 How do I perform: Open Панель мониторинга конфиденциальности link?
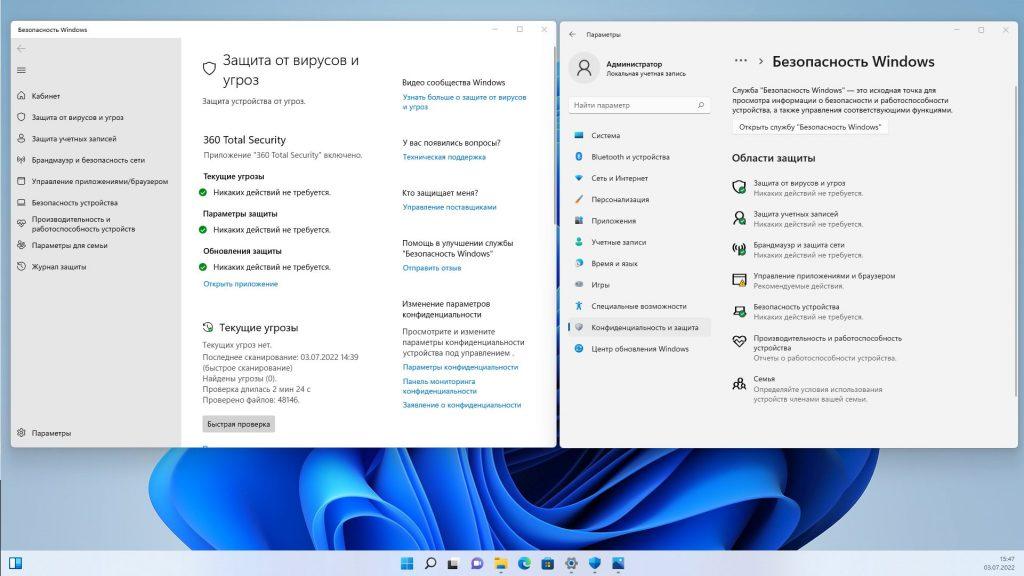coord(440,386)
